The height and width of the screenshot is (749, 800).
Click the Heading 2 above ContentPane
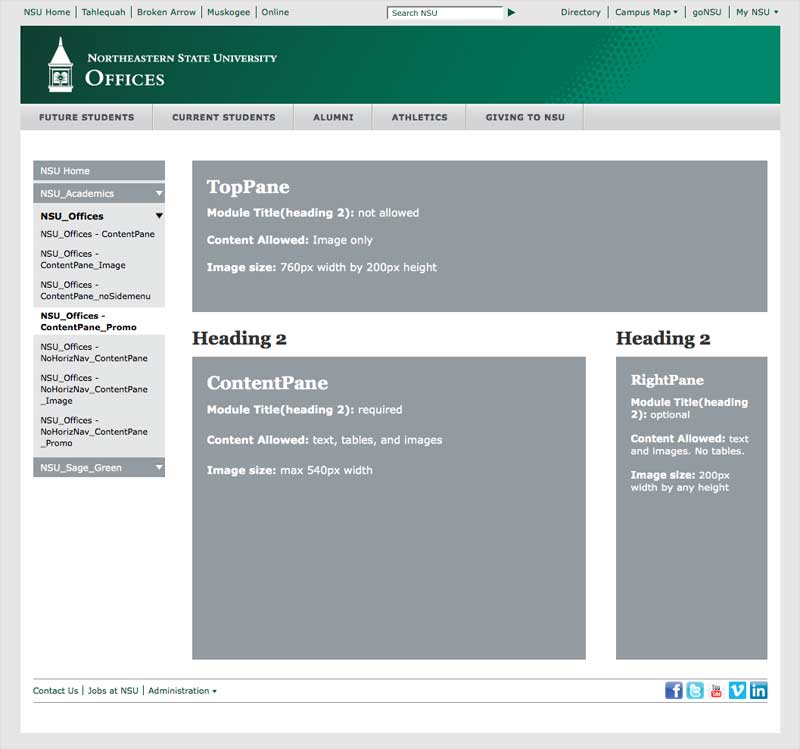pos(239,339)
